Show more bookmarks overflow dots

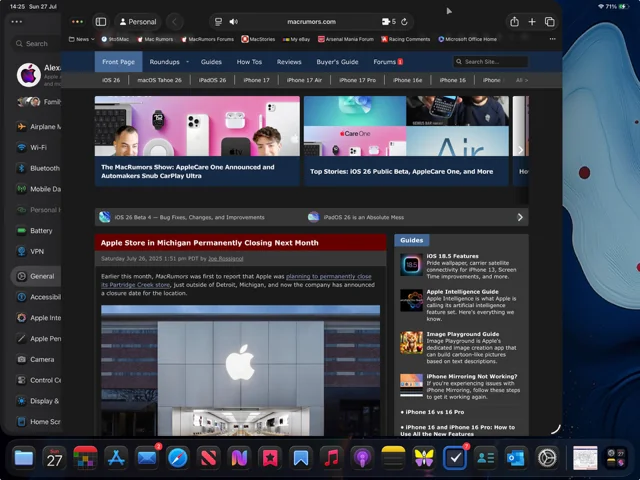pos(552,39)
